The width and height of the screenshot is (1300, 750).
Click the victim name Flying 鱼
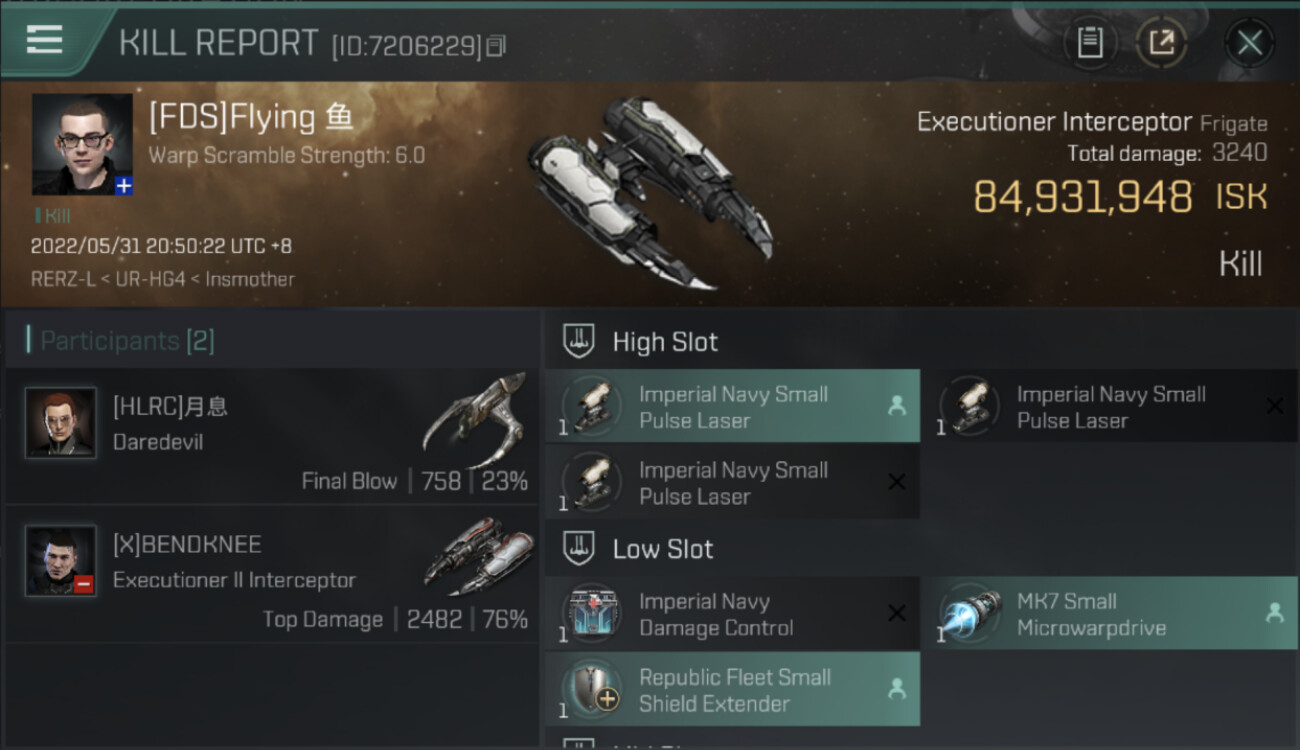click(x=251, y=118)
